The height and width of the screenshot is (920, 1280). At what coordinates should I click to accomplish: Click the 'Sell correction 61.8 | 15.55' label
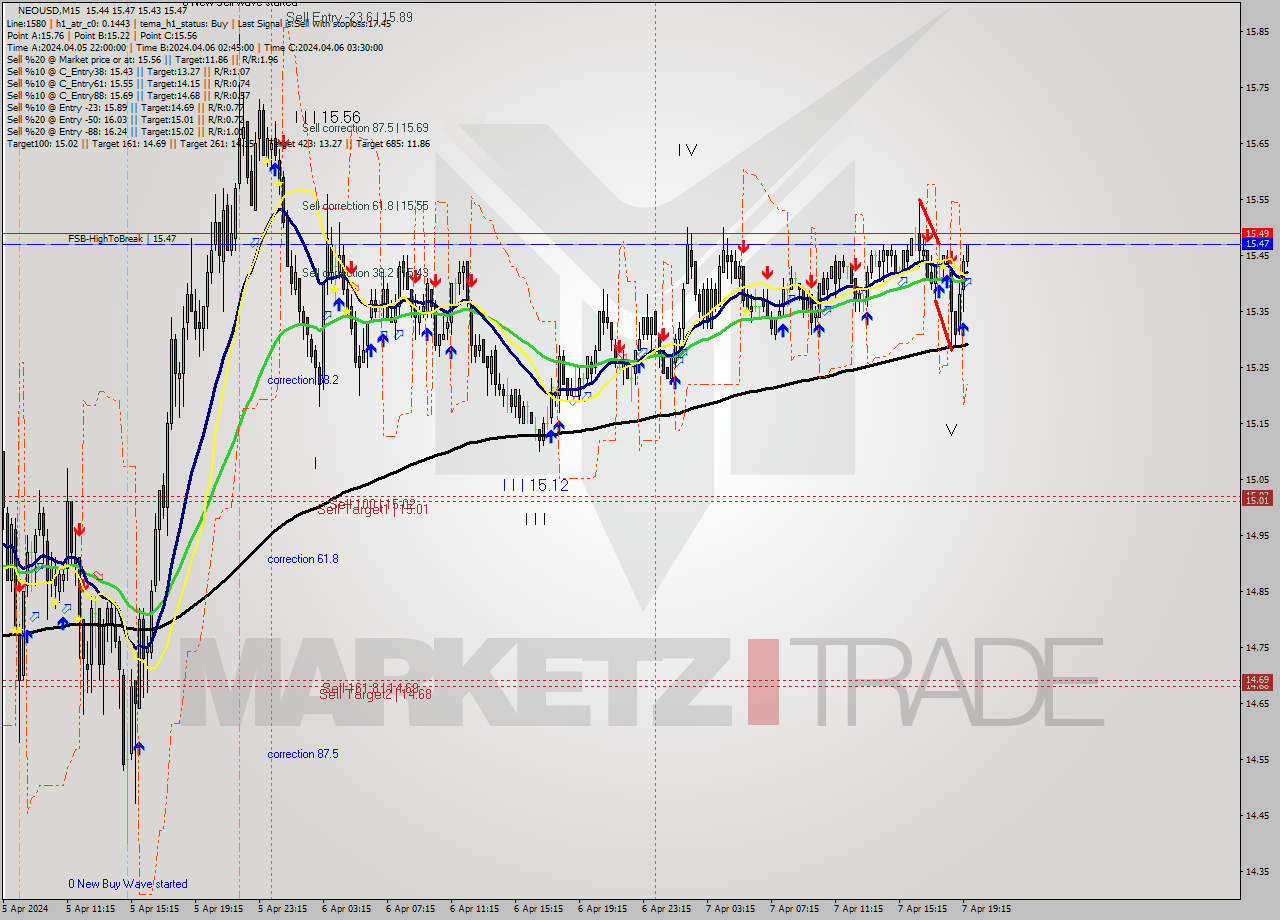pyautogui.click(x=365, y=206)
